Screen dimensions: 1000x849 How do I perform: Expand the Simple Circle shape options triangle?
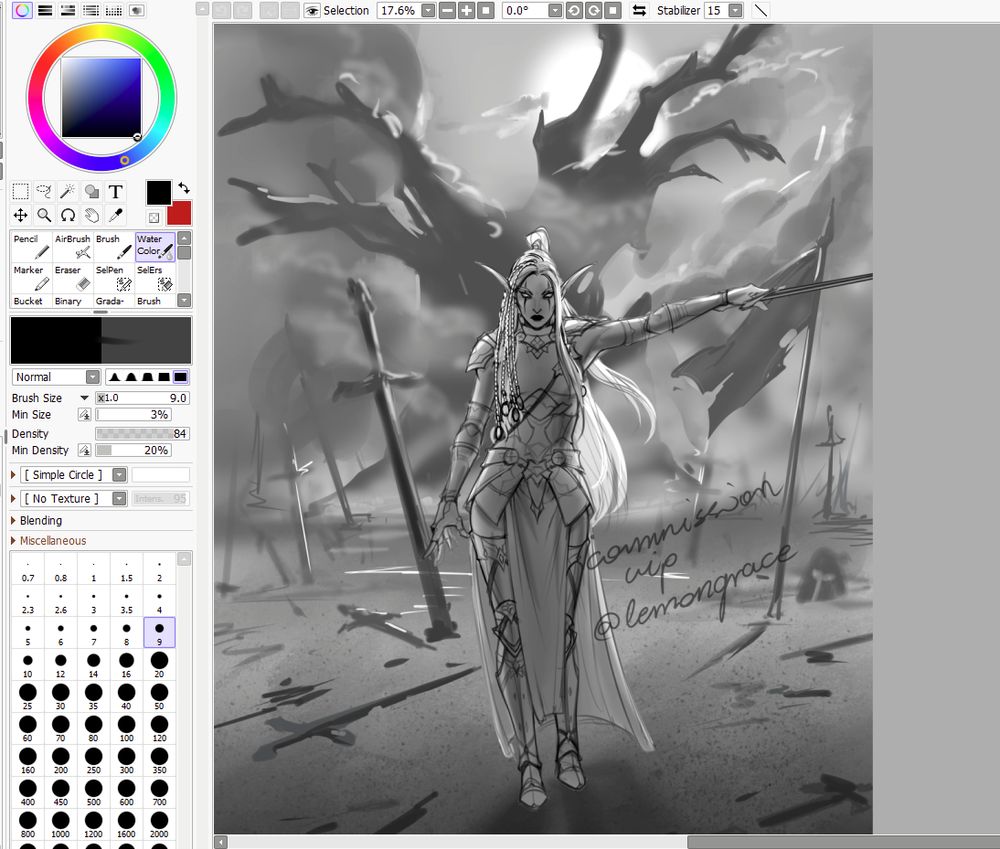[13, 475]
